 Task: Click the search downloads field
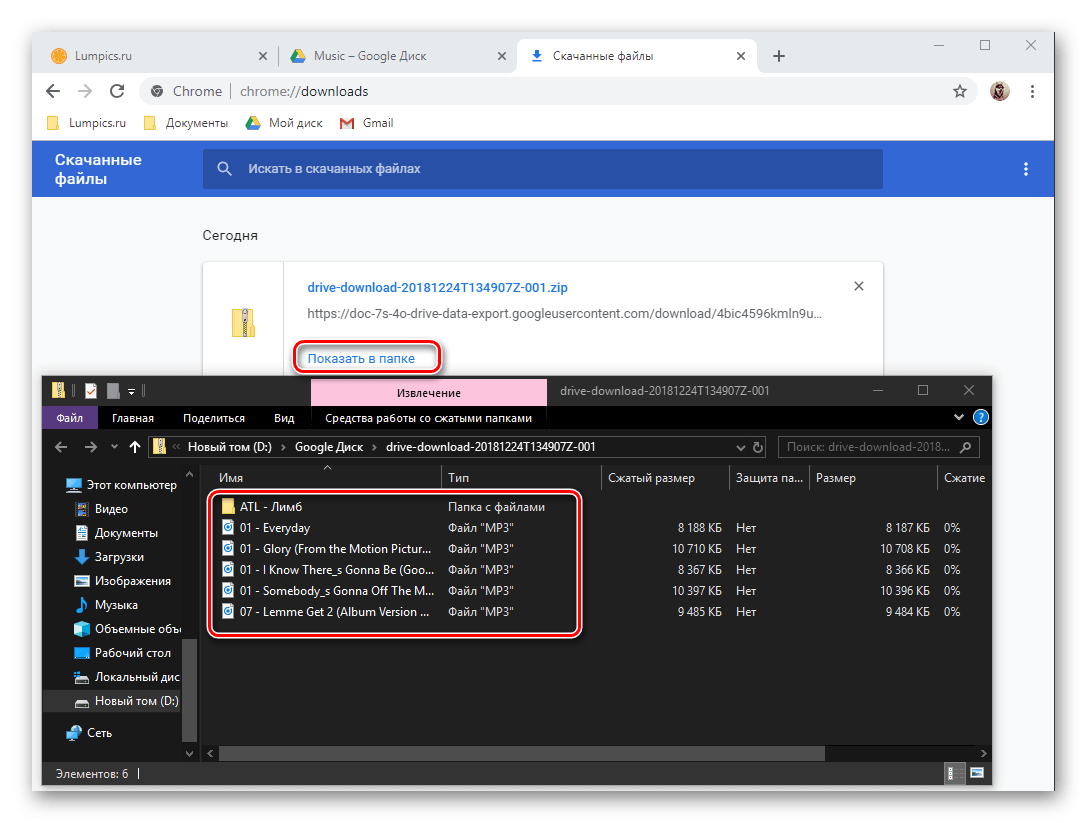click(542, 169)
